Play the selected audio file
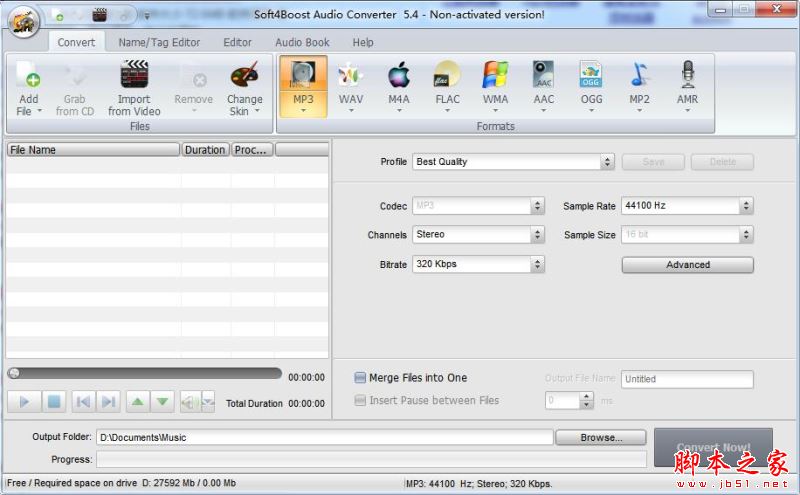Viewport: 800px width, 495px height. pyautogui.click(x=24, y=402)
